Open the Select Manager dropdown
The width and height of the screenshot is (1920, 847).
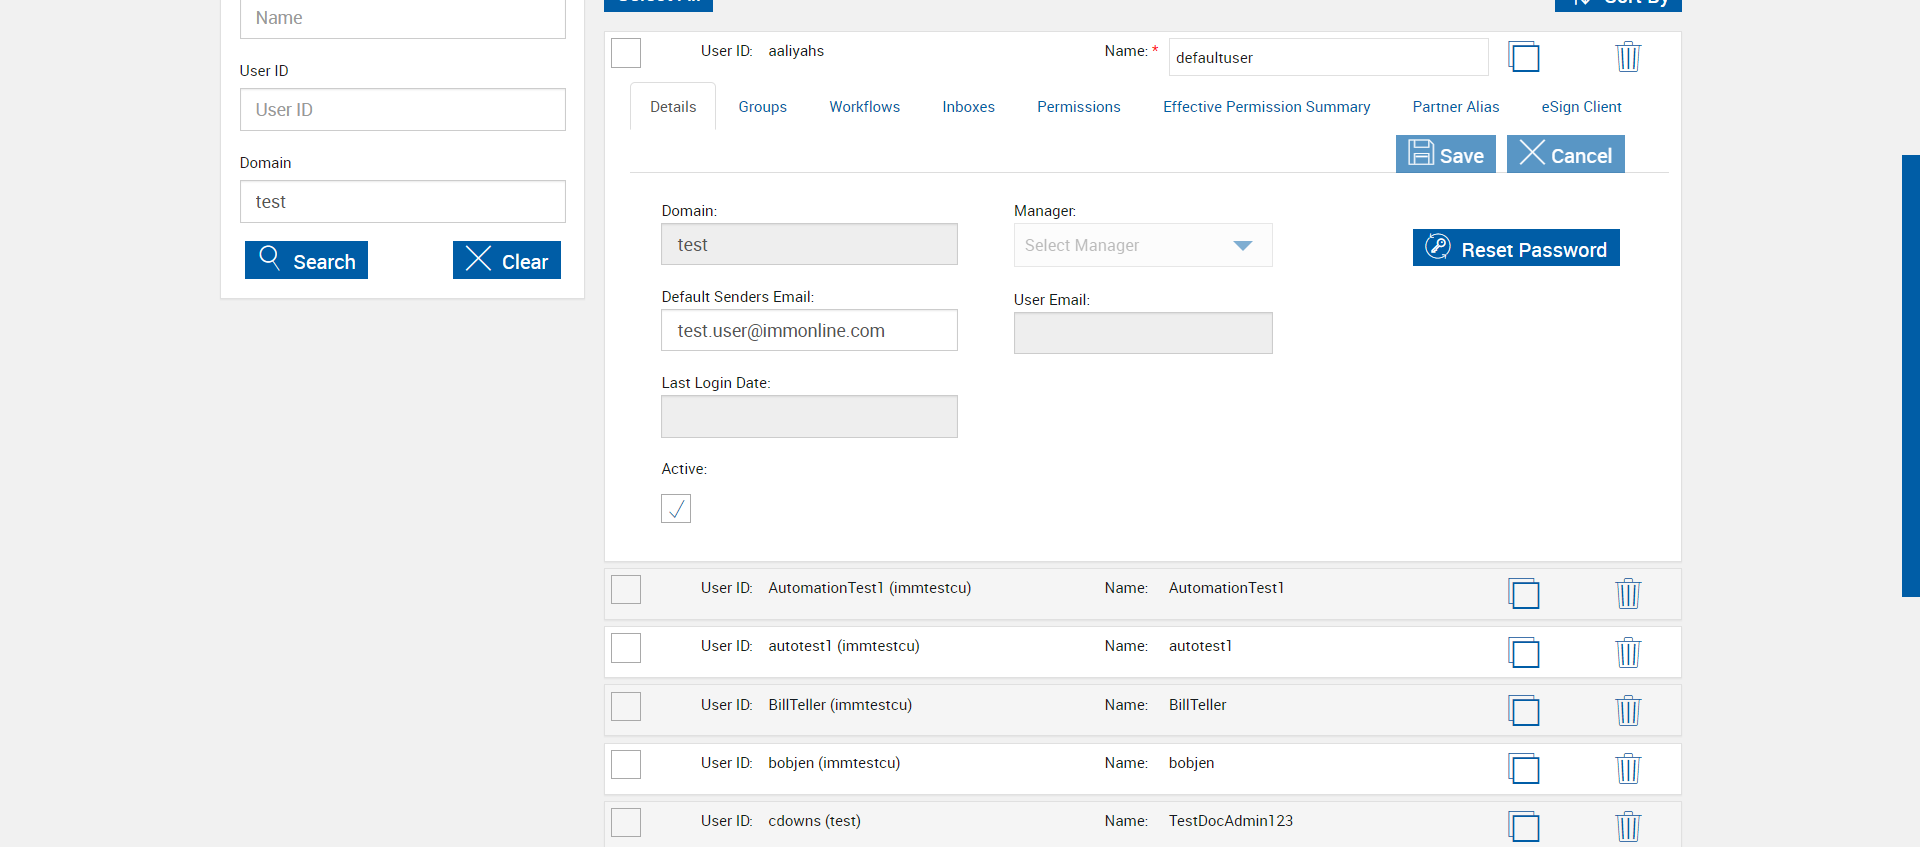tap(1142, 245)
